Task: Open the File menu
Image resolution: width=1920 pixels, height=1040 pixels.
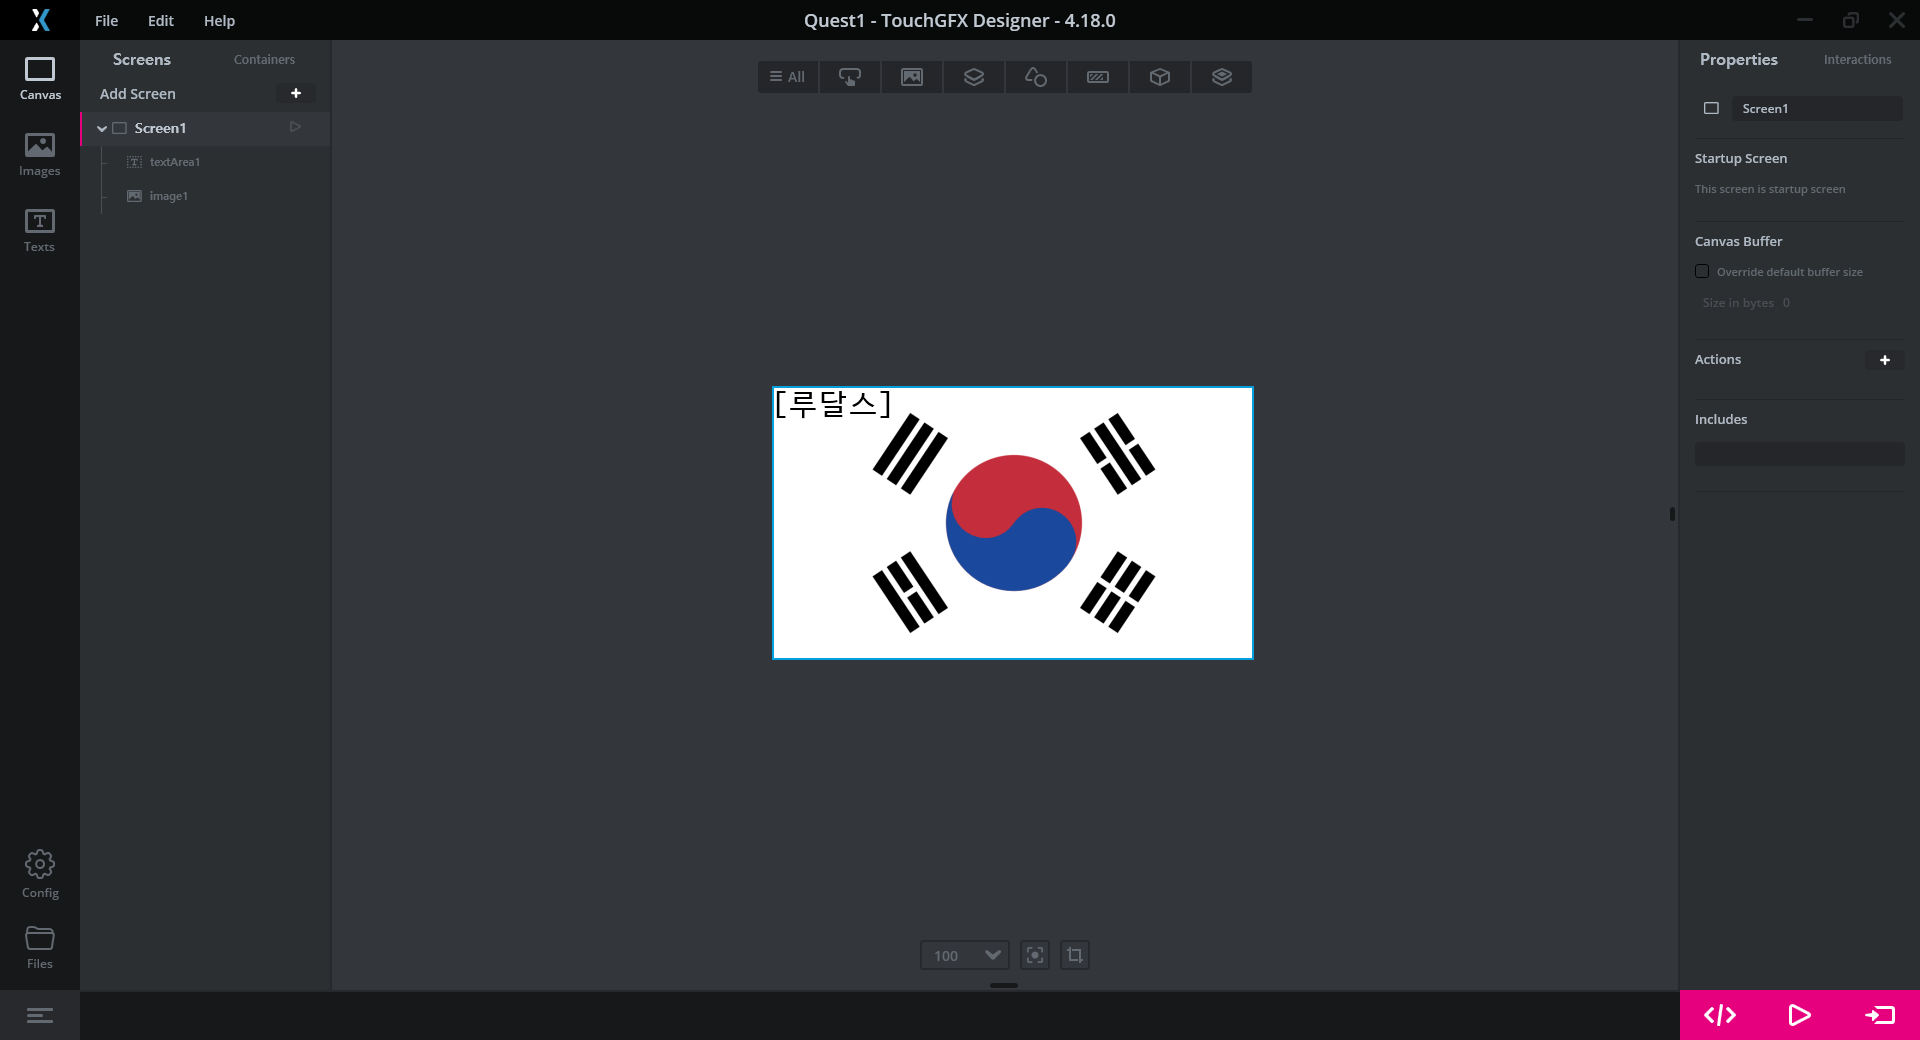Action: point(106,21)
